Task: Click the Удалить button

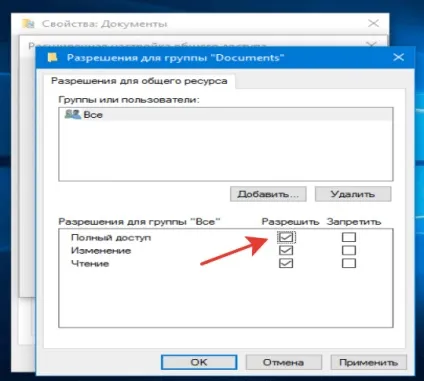Action: click(x=353, y=194)
